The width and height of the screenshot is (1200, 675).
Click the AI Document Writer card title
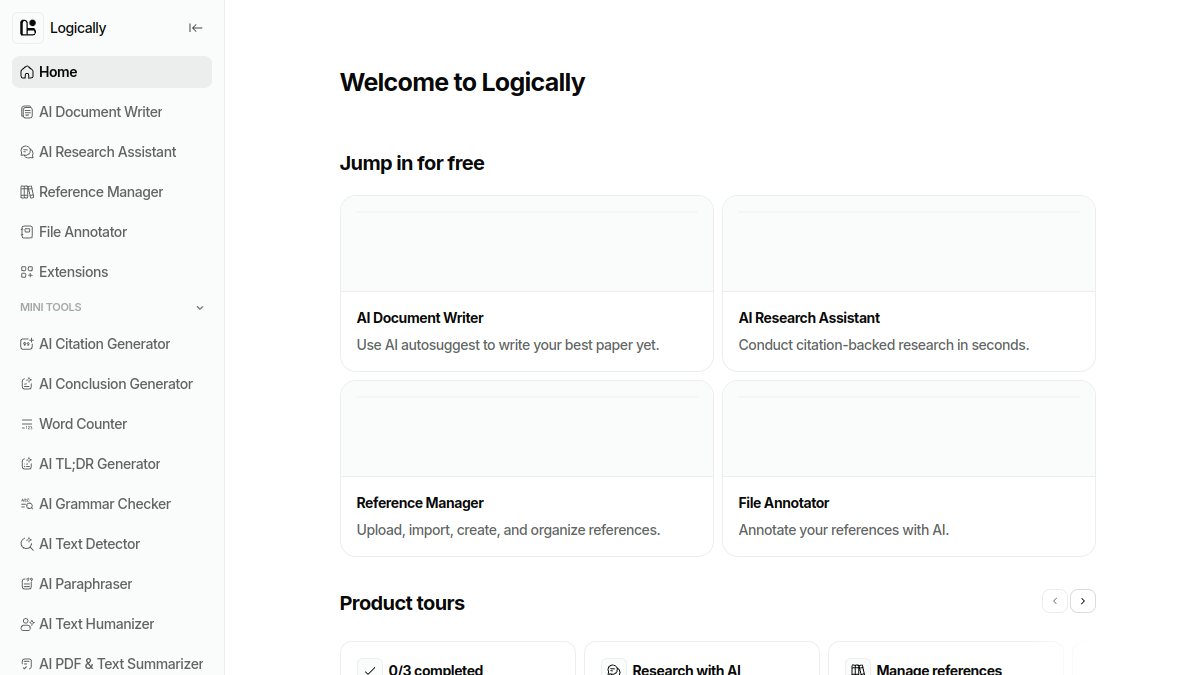tap(420, 318)
